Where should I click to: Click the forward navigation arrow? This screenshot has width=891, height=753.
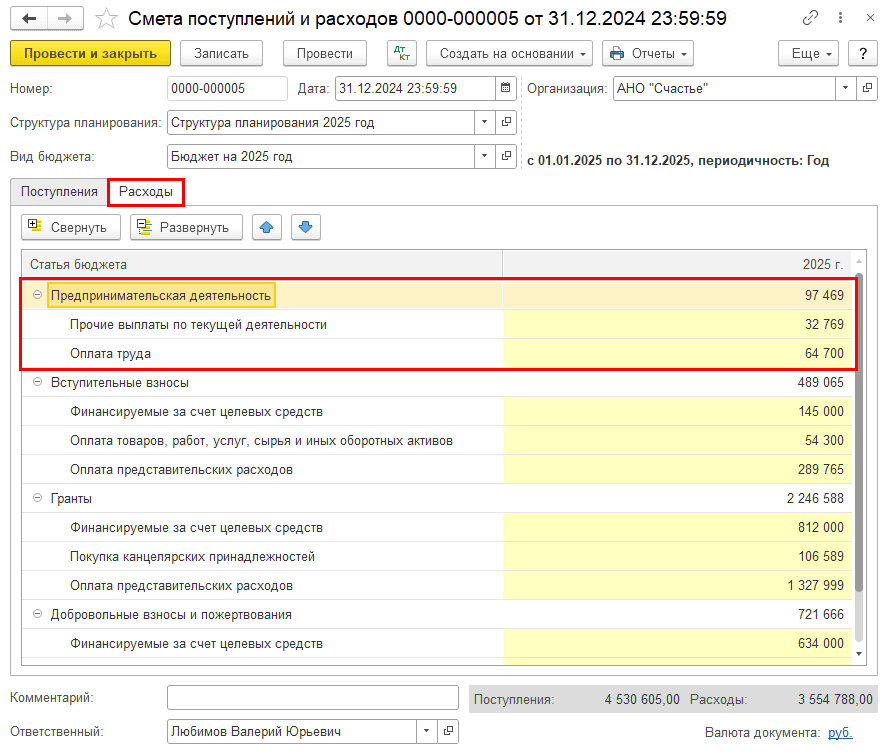tap(65, 19)
